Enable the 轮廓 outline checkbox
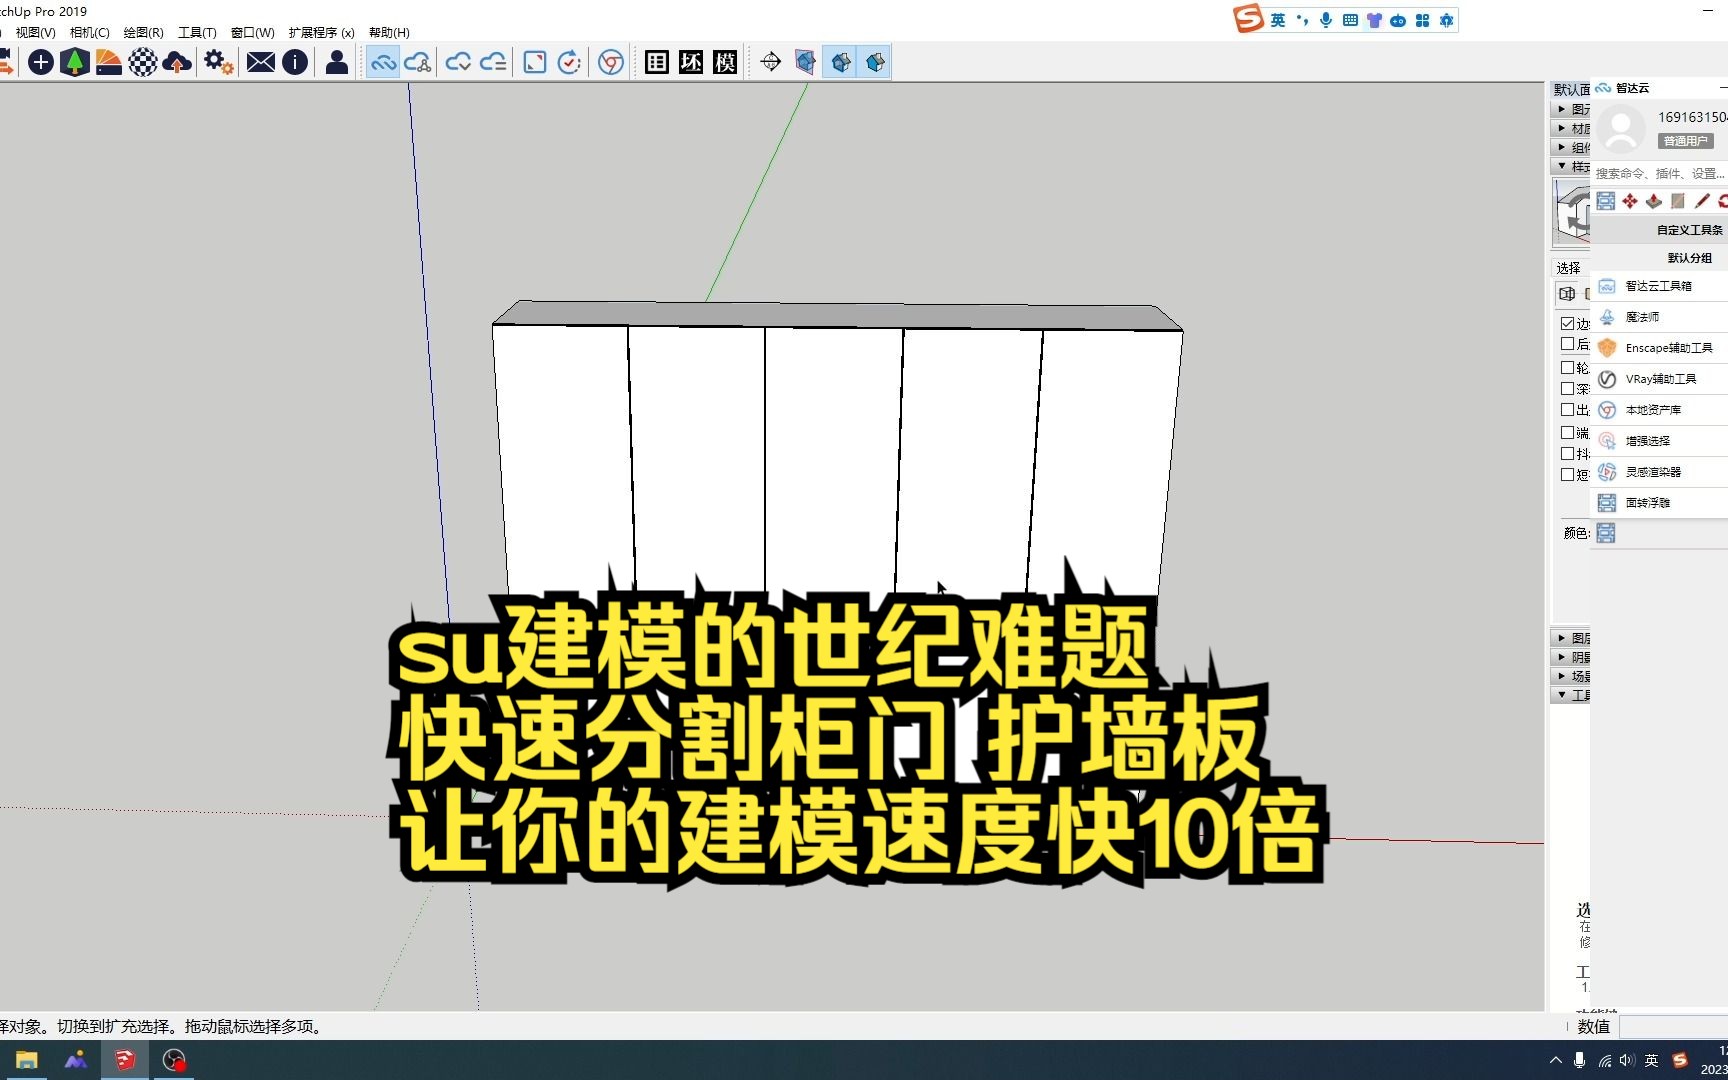The width and height of the screenshot is (1728, 1080). (x=1568, y=367)
